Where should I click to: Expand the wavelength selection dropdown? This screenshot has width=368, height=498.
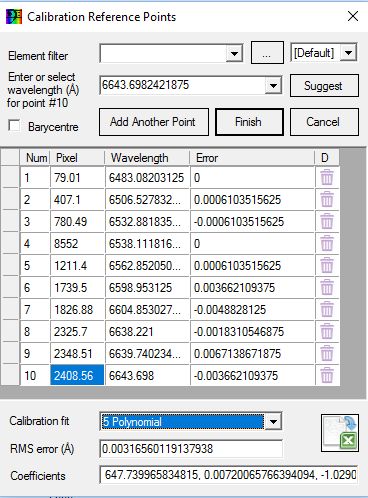click(273, 86)
